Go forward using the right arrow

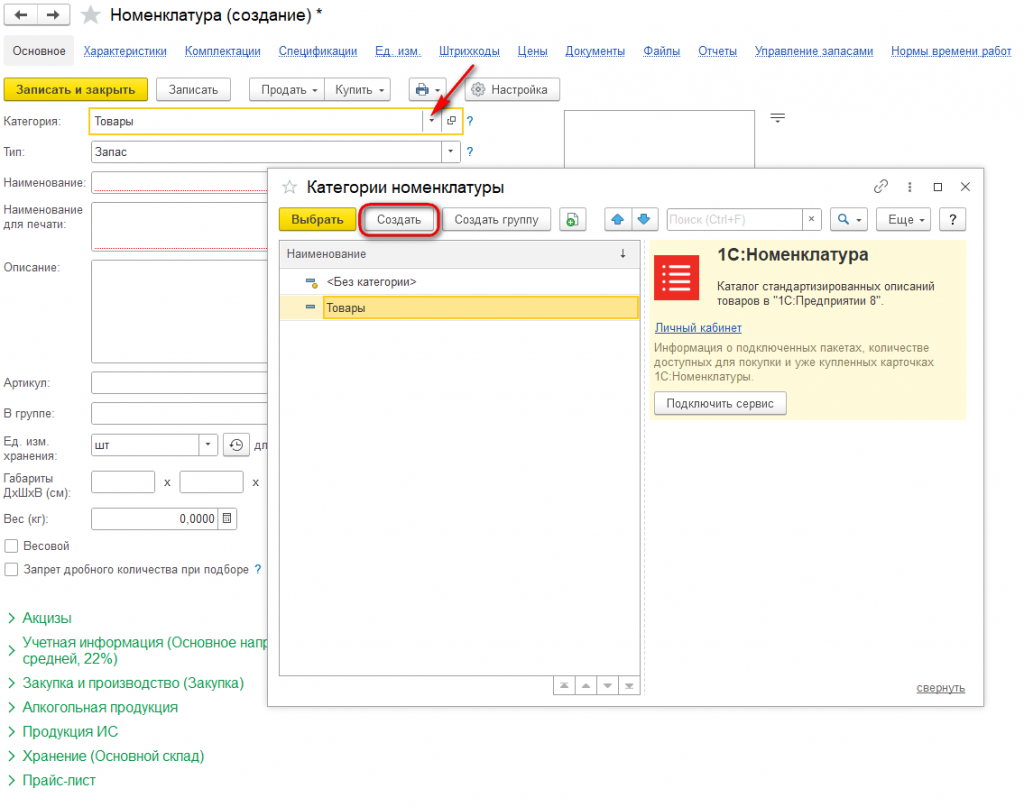point(54,14)
